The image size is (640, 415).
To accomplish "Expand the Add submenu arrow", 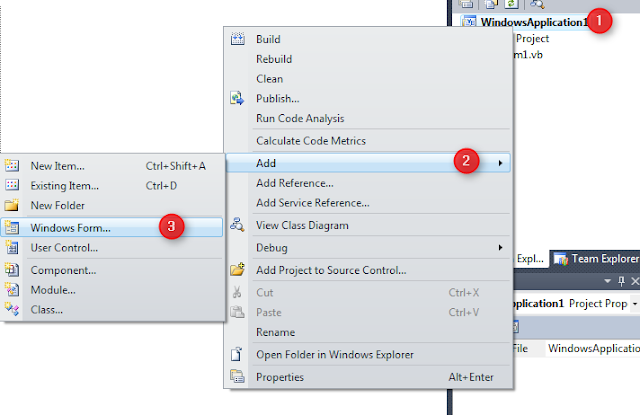I will click(500, 163).
